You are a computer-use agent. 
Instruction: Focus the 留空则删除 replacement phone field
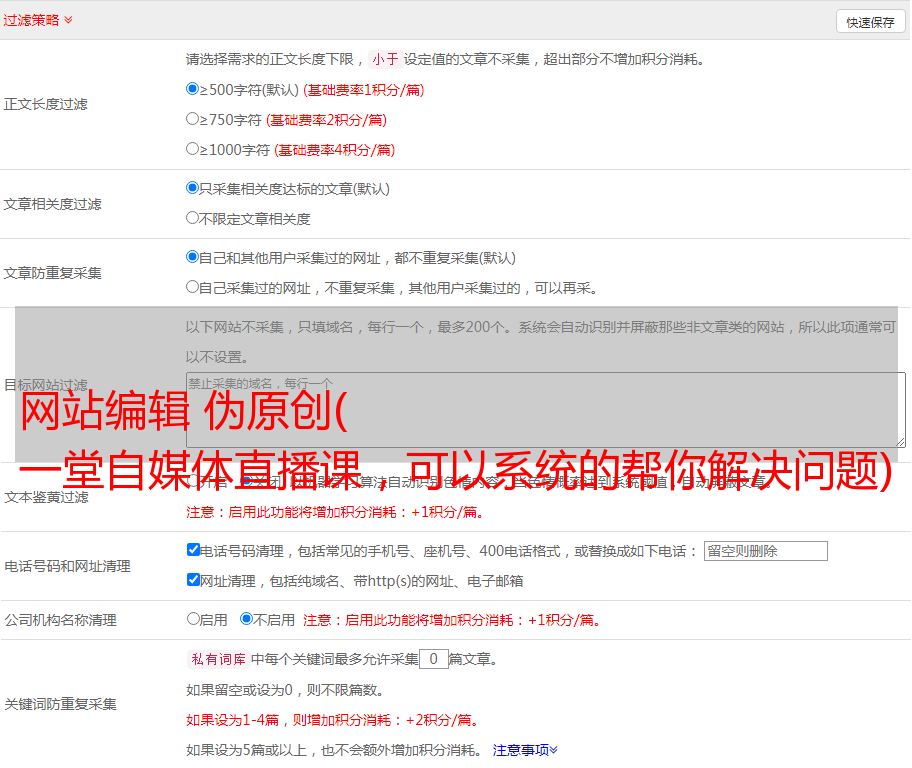coord(765,551)
